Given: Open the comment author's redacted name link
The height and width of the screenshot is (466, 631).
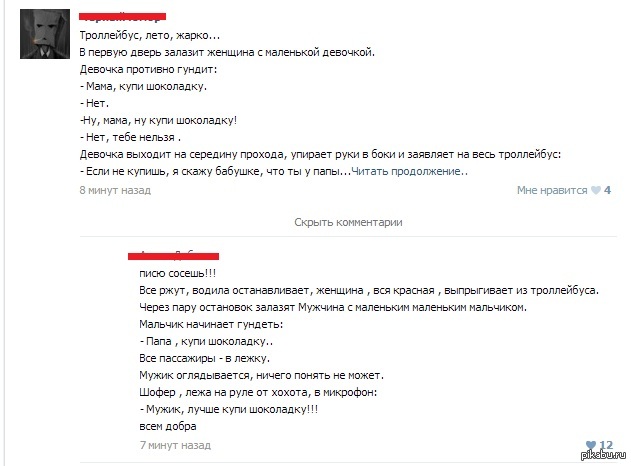Looking at the screenshot, I should (x=178, y=256).
